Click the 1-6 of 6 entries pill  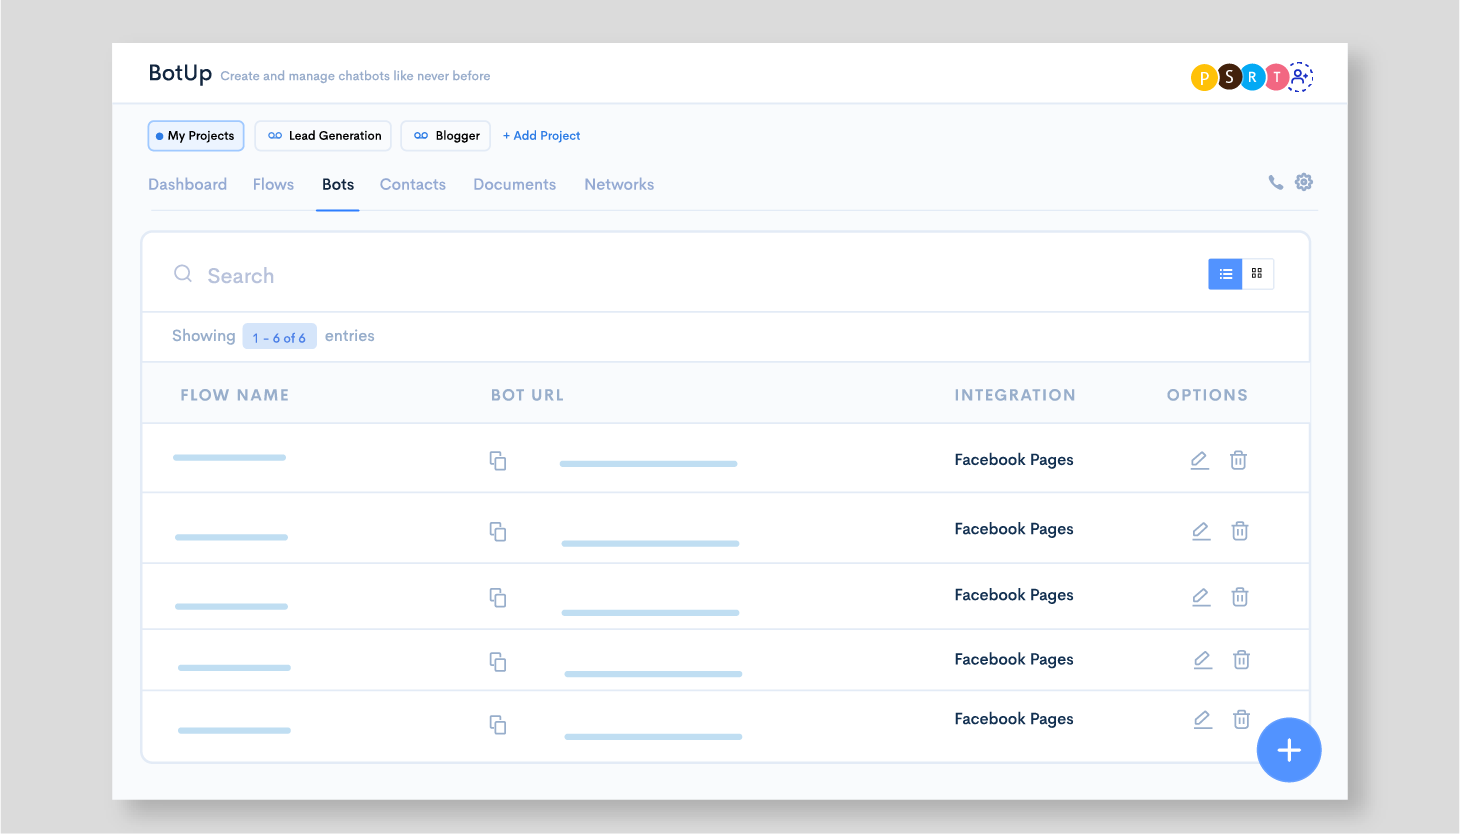click(279, 335)
